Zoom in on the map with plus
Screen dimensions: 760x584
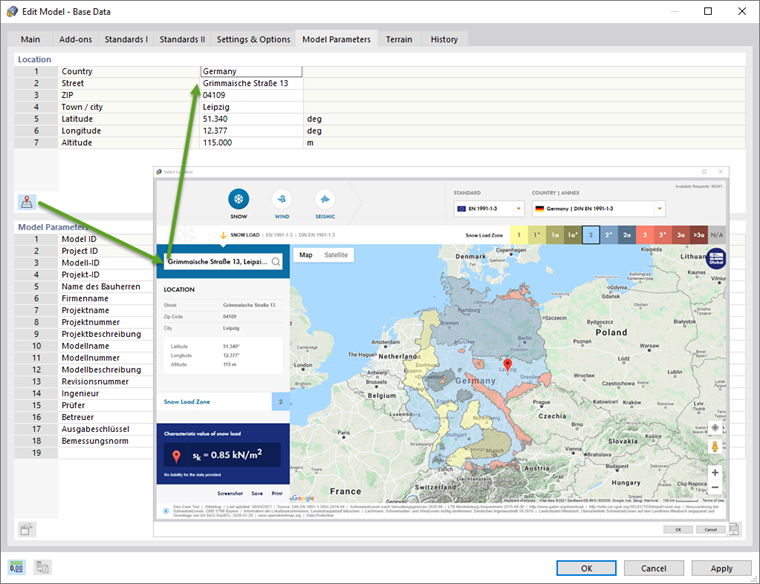tap(715, 472)
